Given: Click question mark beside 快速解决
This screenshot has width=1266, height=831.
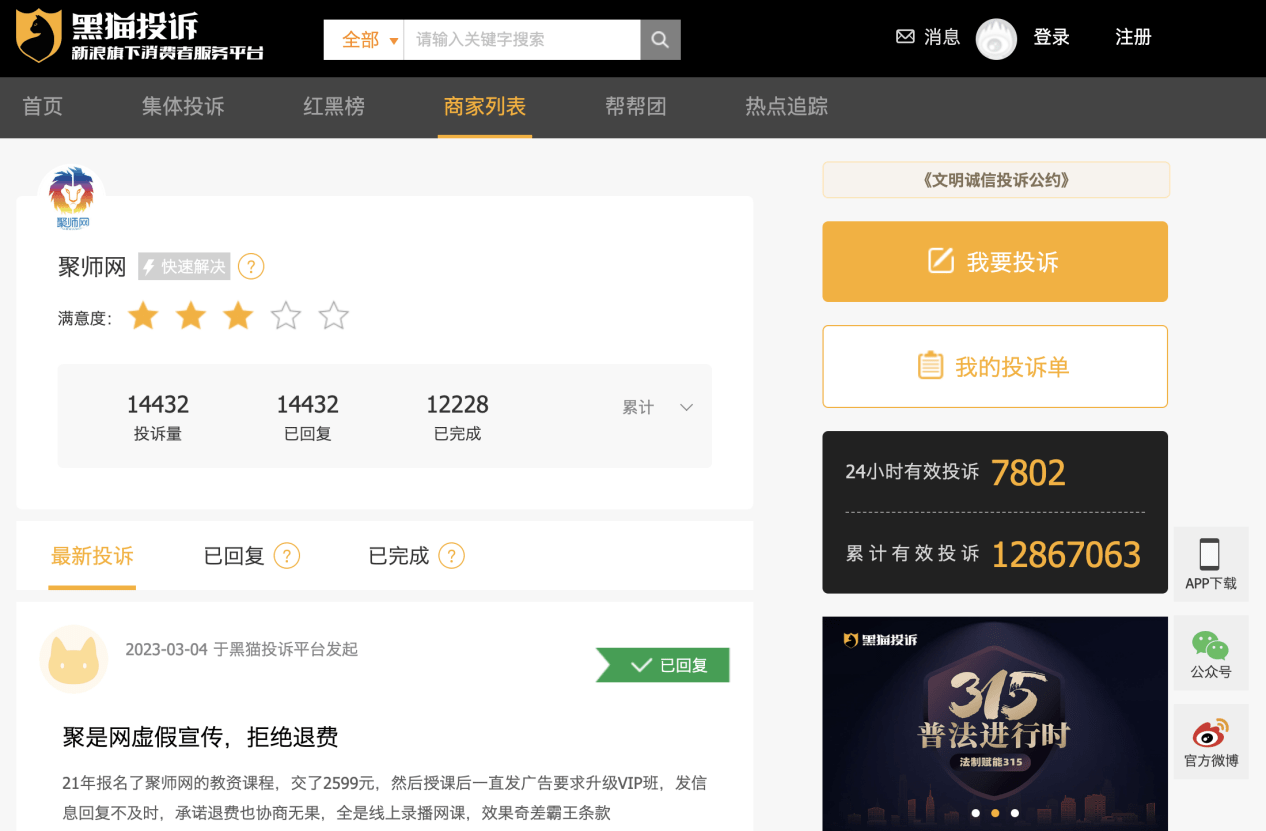Looking at the screenshot, I should pos(251,267).
